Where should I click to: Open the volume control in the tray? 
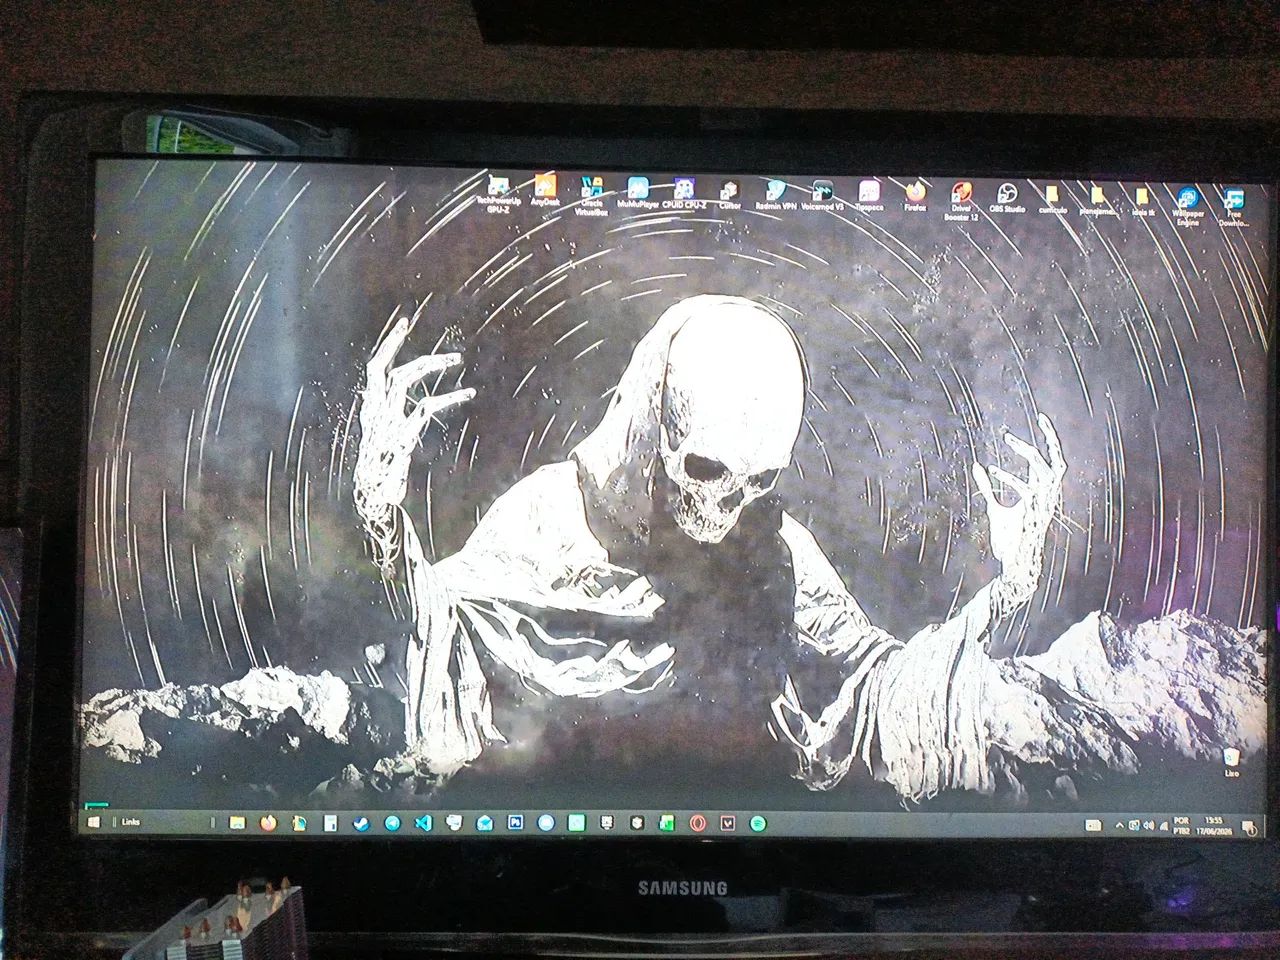click(1147, 825)
